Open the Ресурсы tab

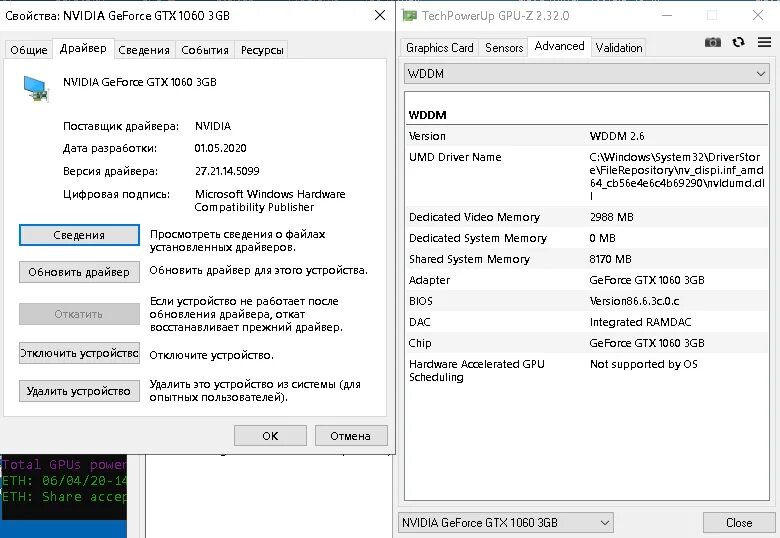(262, 50)
